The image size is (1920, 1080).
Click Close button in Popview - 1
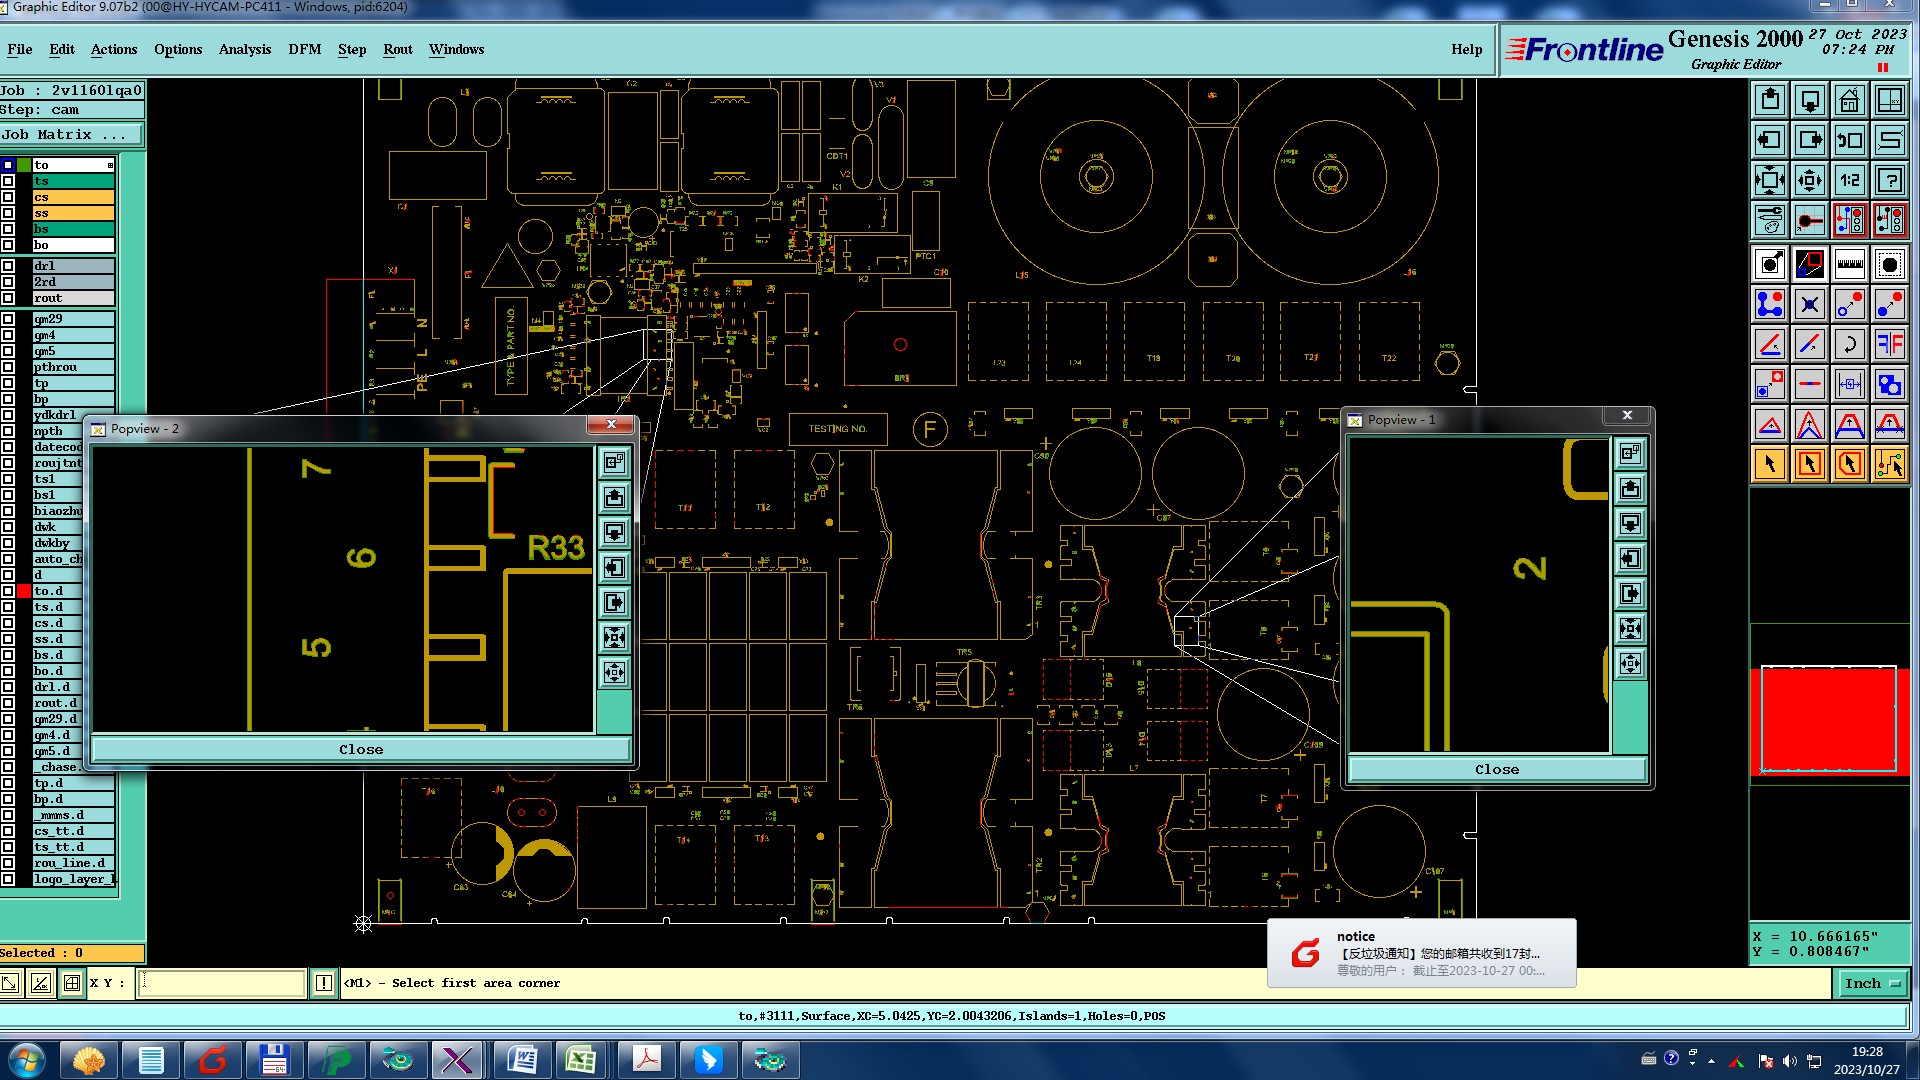(x=1496, y=769)
